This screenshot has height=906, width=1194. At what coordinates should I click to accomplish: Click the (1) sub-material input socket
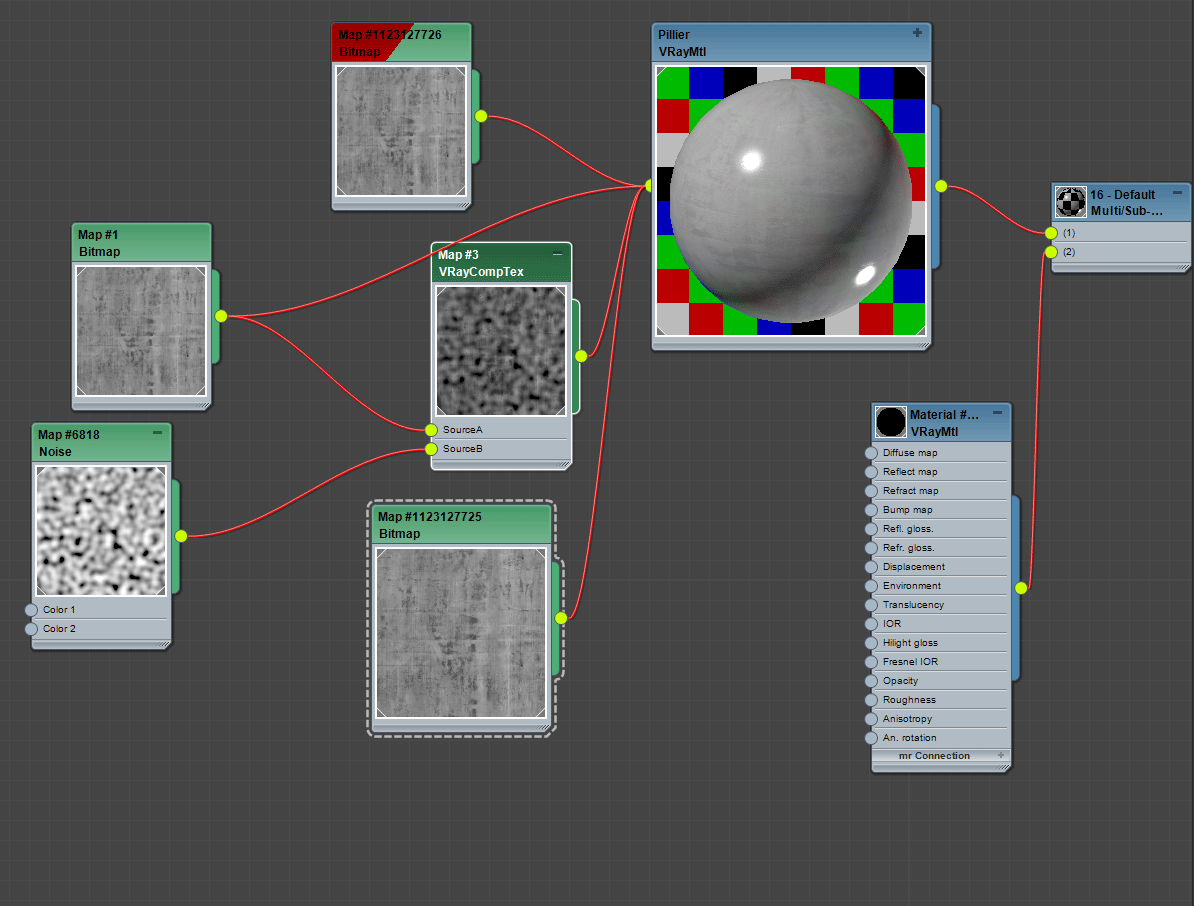[x=1052, y=233]
